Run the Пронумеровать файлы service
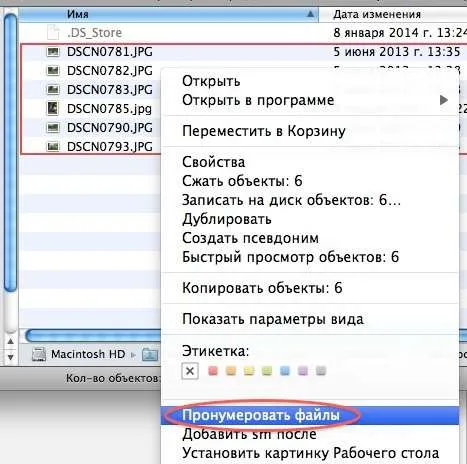The height and width of the screenshot is (464, 467). tap(310, 415)
